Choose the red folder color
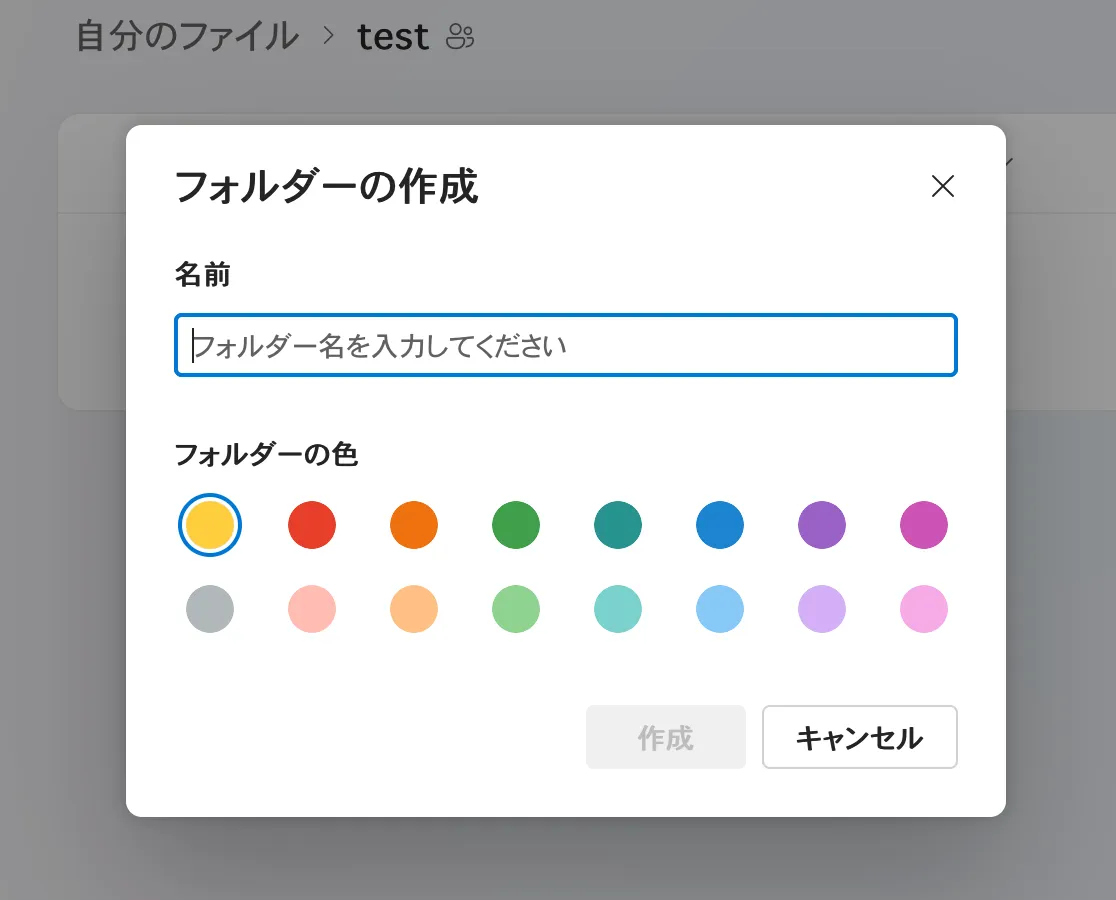 click(x=312, y=525)
